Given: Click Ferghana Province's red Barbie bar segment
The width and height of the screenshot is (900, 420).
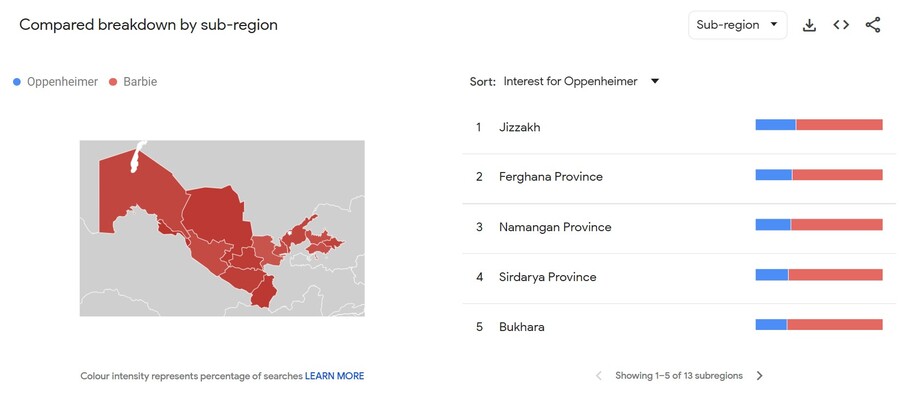Looking at the screenshot, I should coord(837,175).
